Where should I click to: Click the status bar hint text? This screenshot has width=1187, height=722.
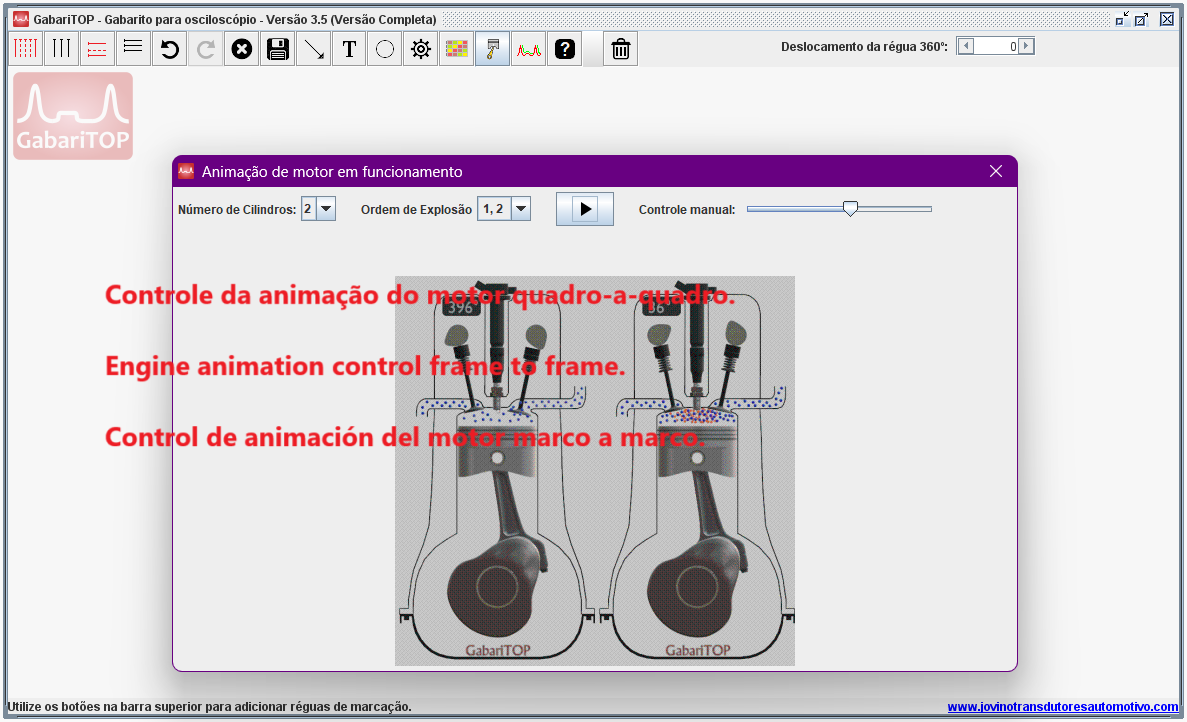click(210, 707)
